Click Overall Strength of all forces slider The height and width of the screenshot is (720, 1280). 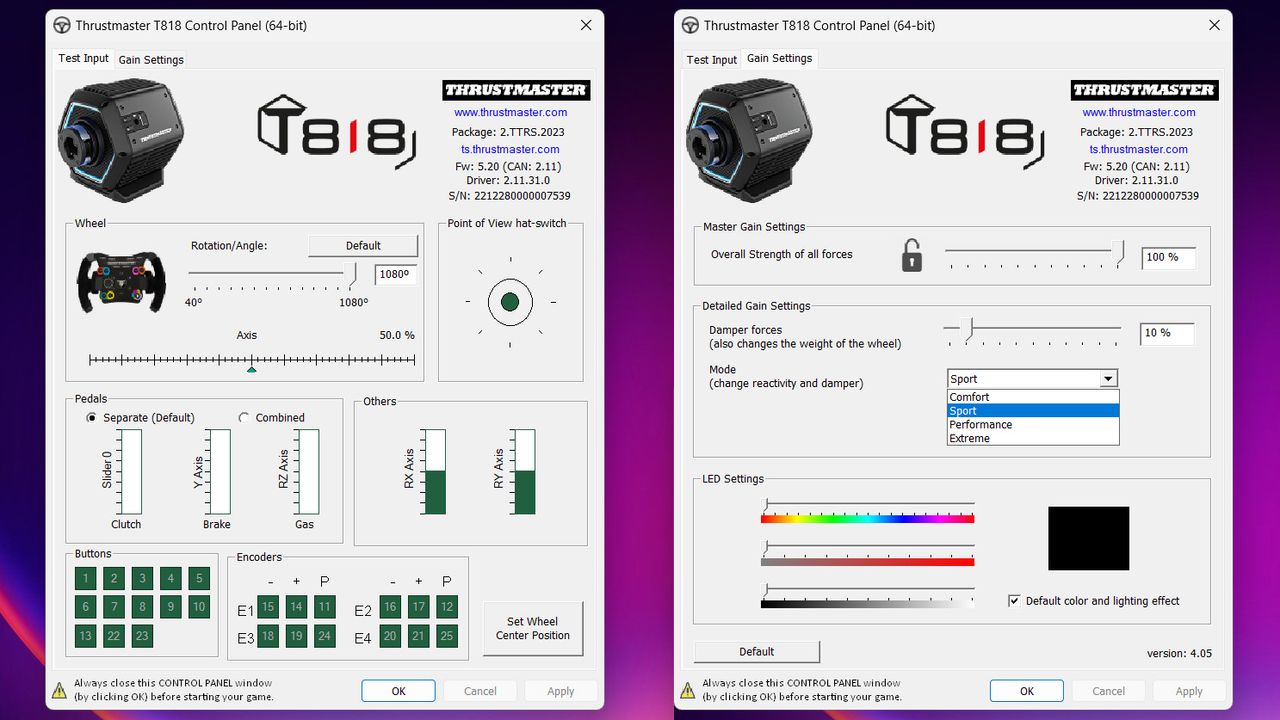pyautogui.click(x=1035, y=253)
